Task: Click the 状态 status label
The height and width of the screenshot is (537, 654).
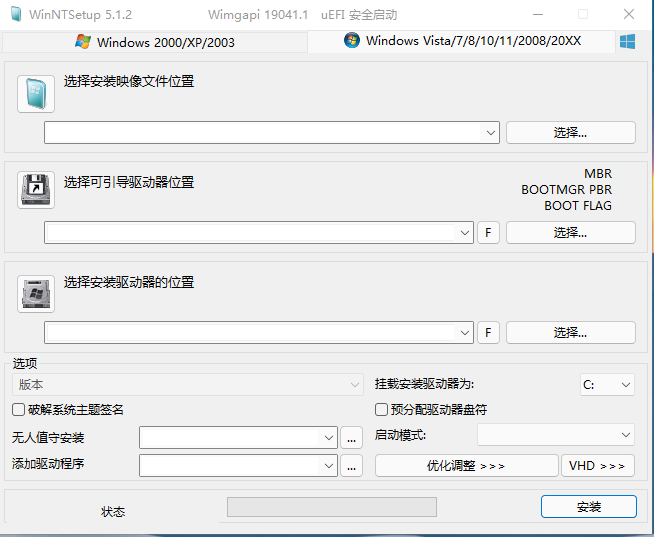Action: [113, 512]
